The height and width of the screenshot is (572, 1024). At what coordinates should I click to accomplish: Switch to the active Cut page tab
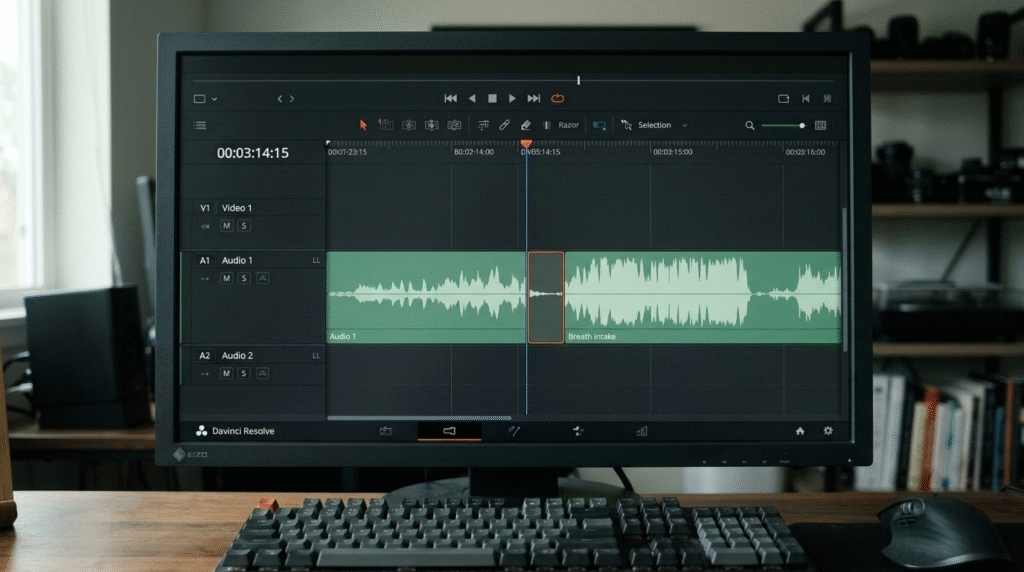(449, 431)
